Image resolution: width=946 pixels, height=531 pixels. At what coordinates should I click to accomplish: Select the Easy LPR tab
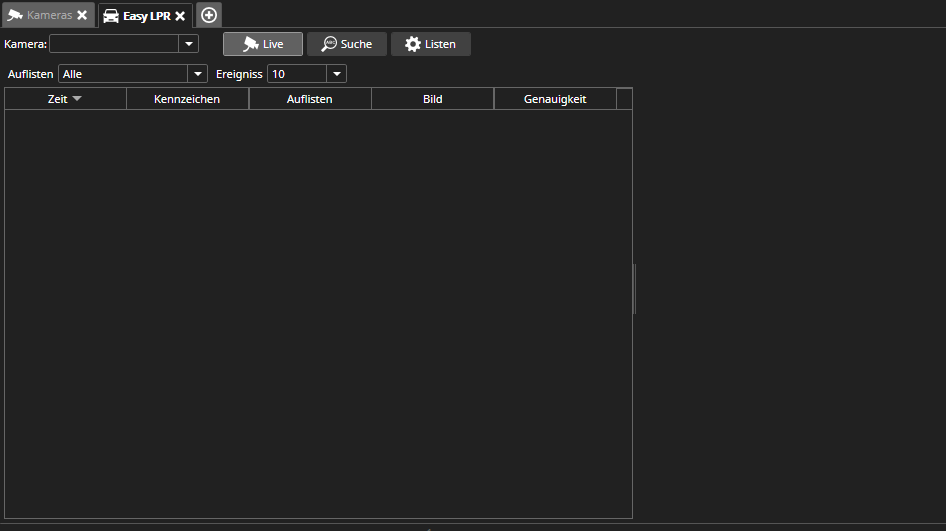coord(138,16)
